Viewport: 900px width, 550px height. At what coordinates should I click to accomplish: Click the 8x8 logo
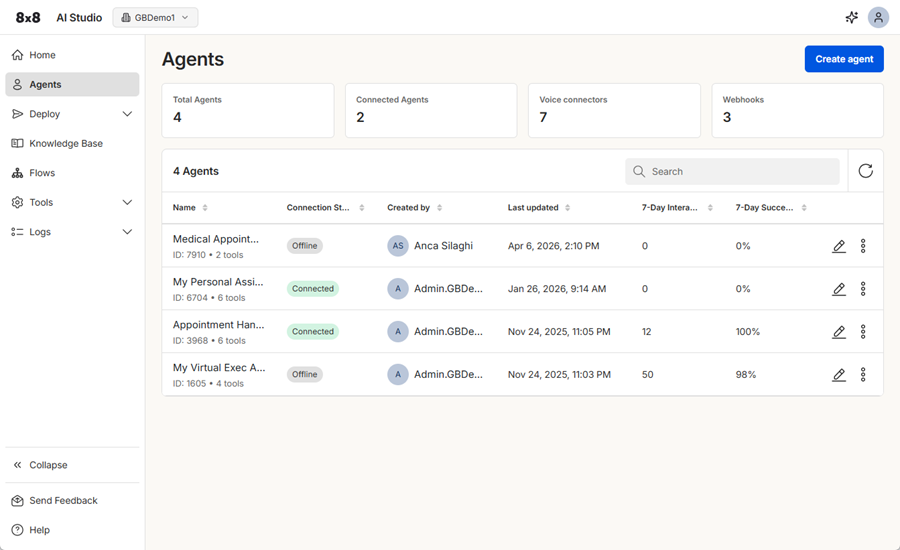coord(28,18)
